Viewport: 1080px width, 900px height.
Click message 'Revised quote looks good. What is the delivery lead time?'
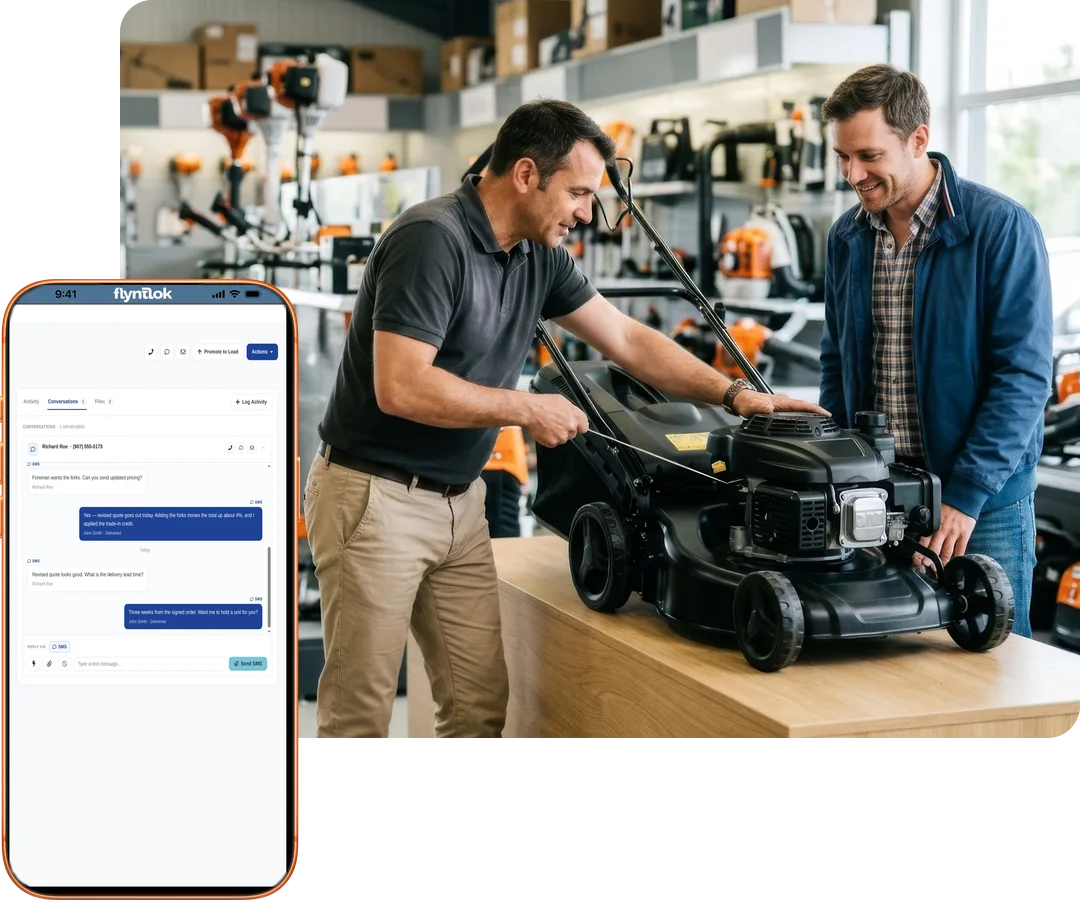click(x=87, y=578)
